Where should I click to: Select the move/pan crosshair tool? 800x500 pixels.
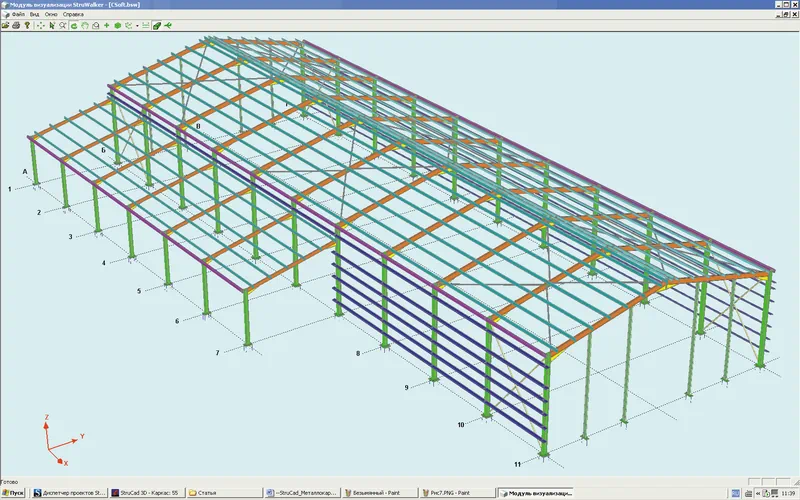point(41,25)
